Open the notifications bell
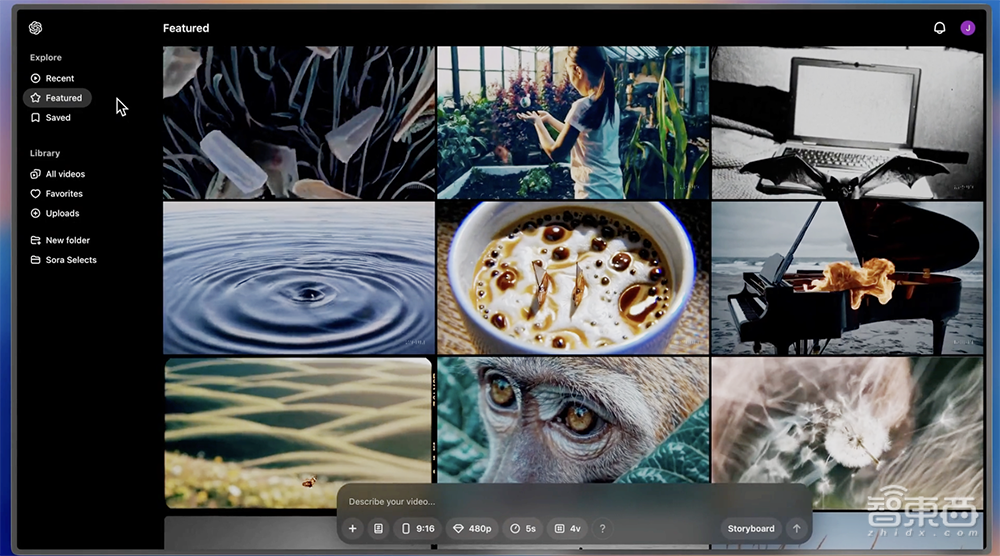This screenshot has width=1000, height=556. (939, 28)
